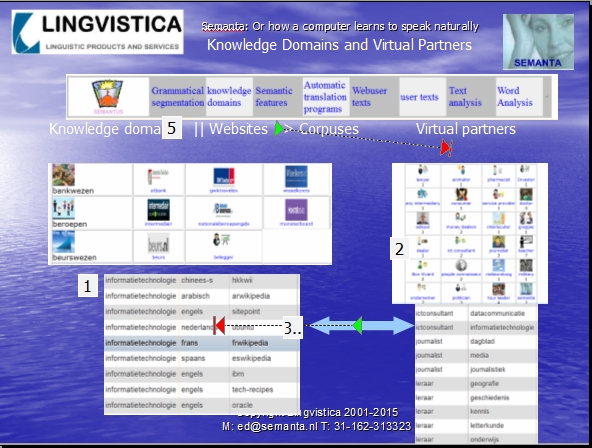The image size is (592, 448).
Task: Switch to the Semantic features tab
Action: [274, 97]
